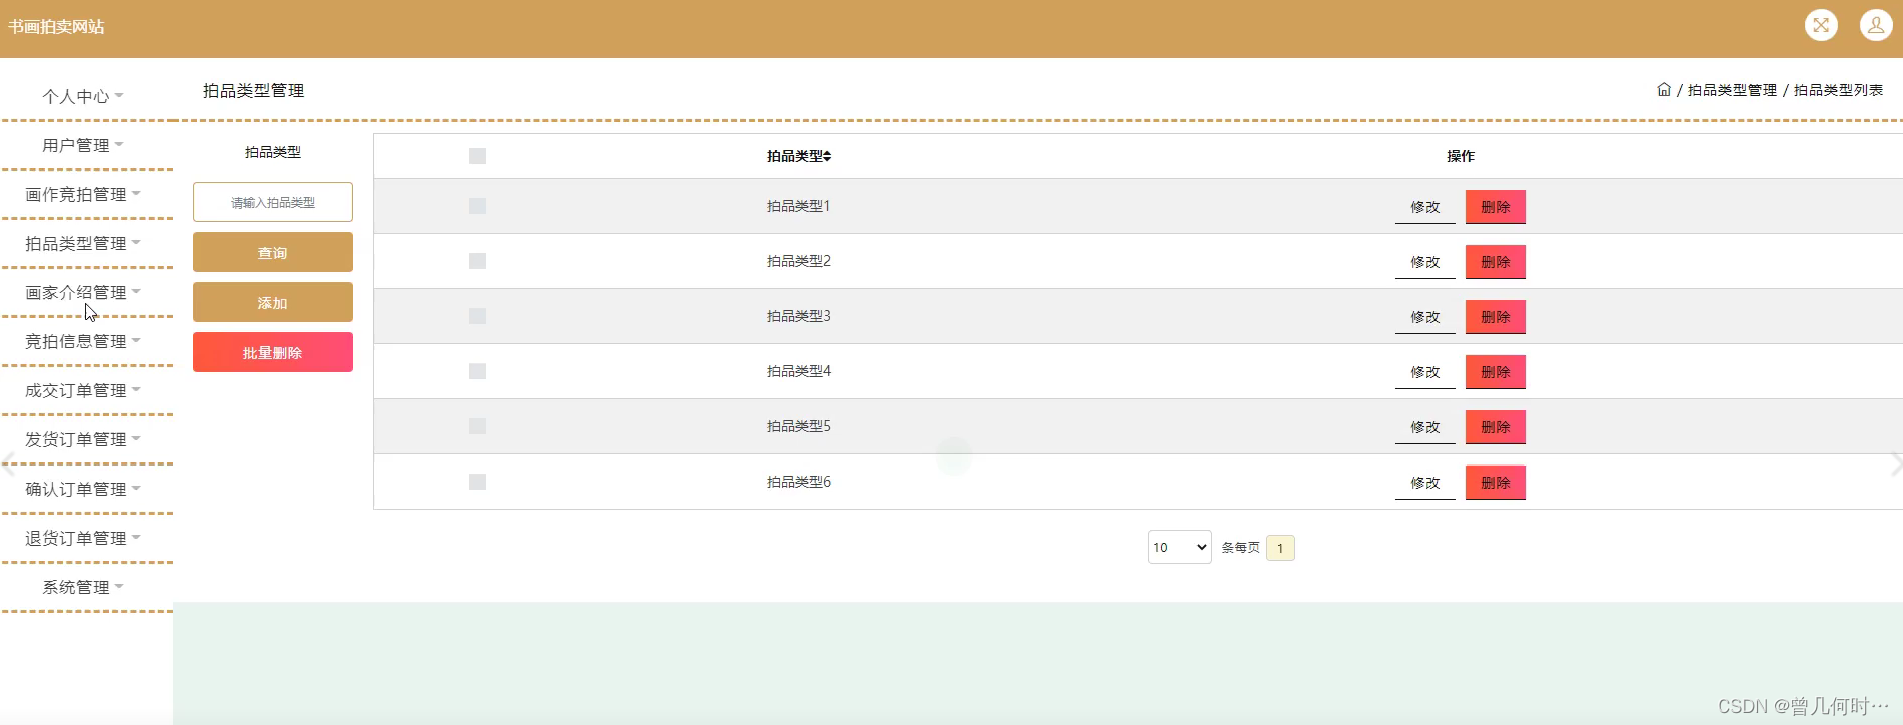
Task: Click 修改 for 拍品类型2
Action: pos(1425,262)
